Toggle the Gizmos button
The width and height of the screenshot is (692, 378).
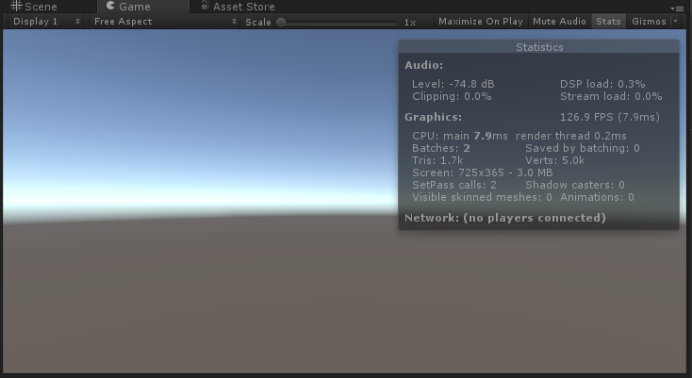click(649, 21)
